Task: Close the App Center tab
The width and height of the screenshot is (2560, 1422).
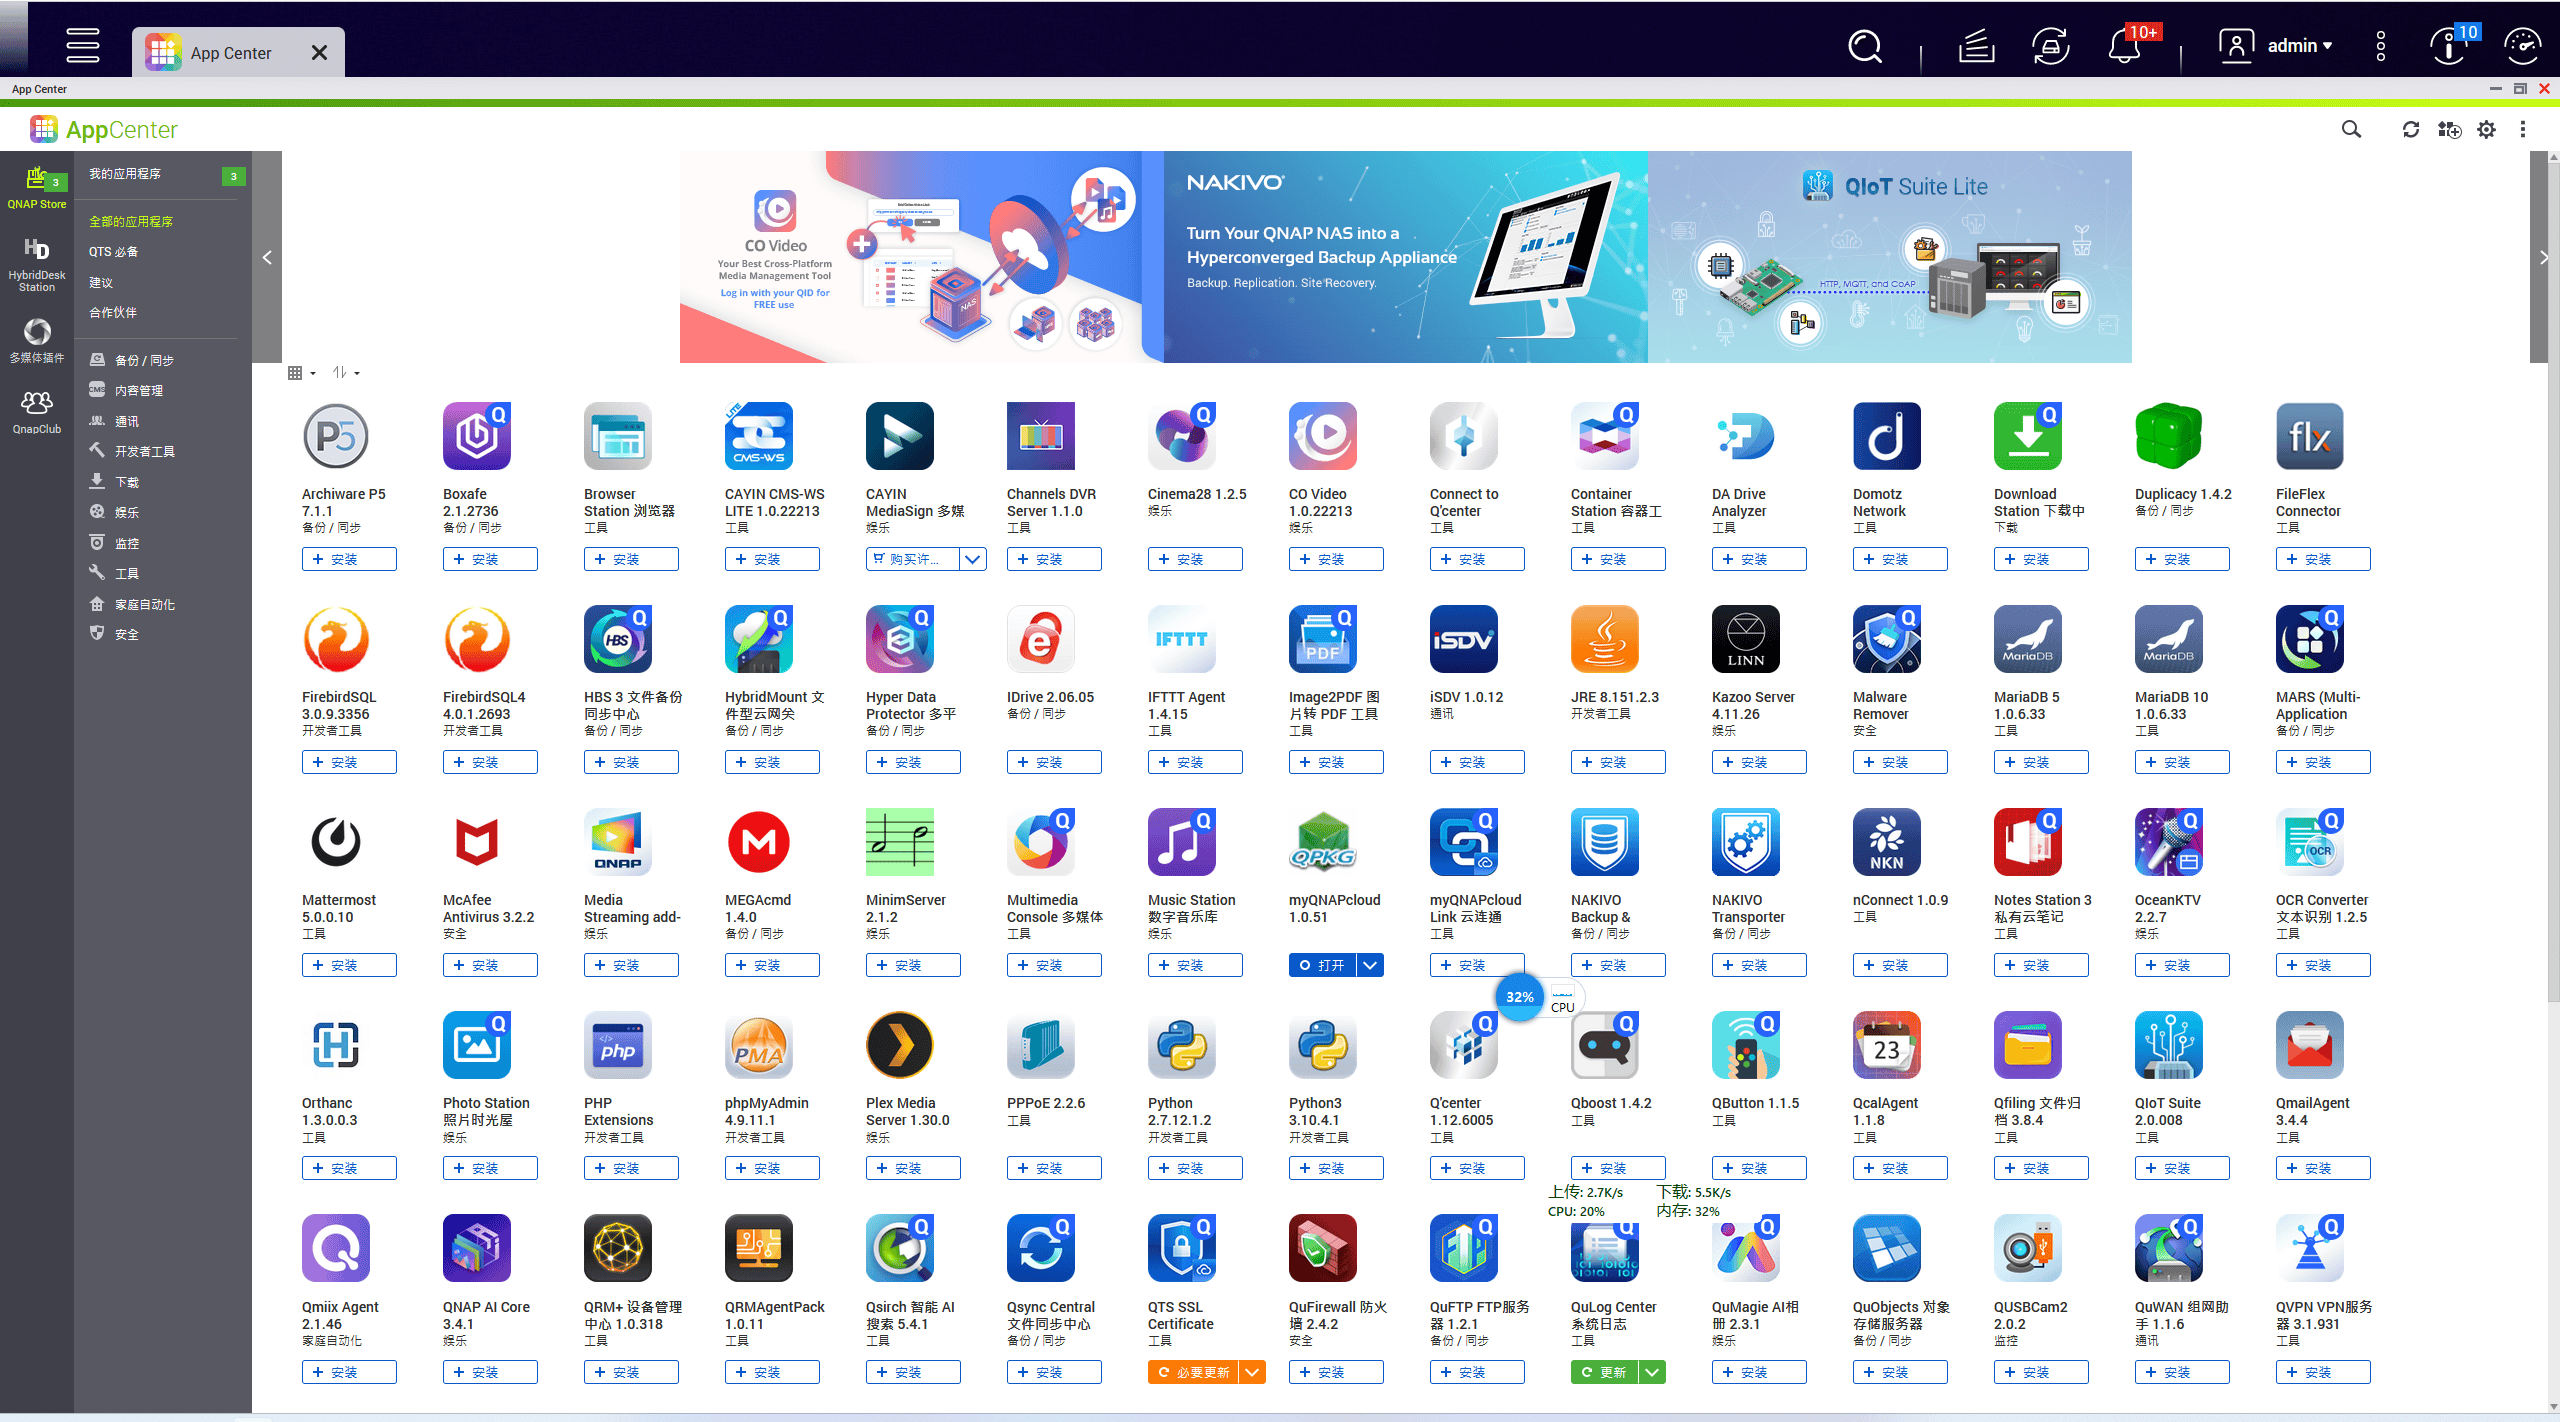Action: coord(319,53)
